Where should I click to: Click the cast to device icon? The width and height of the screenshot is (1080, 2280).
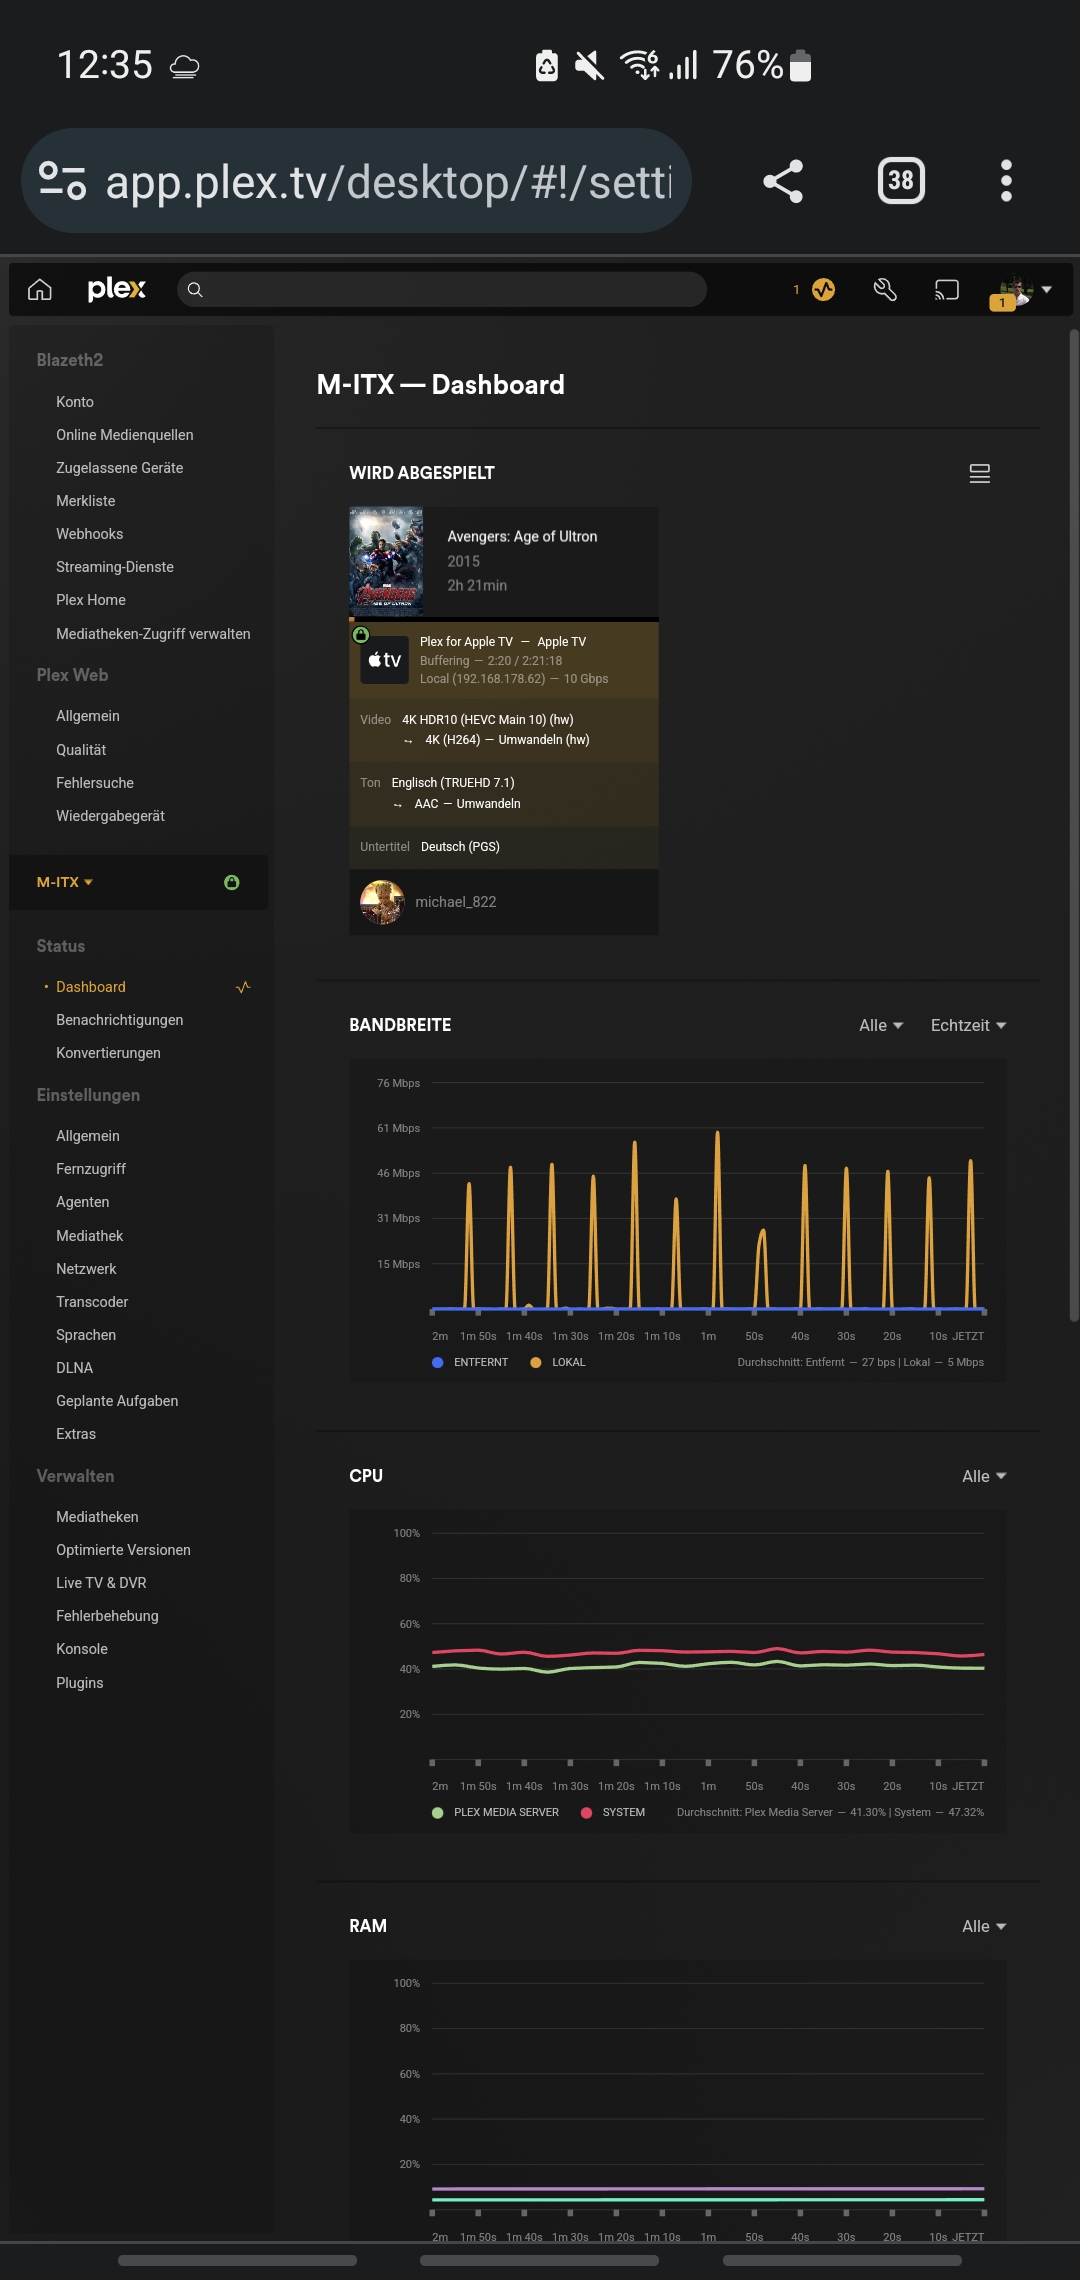pos(946,290)
